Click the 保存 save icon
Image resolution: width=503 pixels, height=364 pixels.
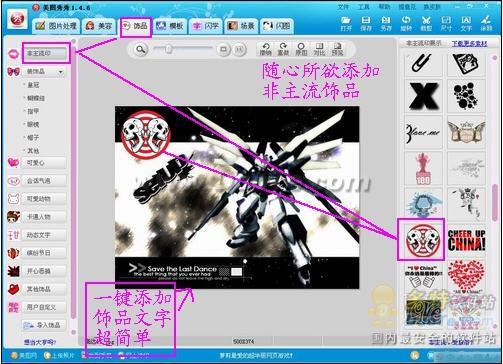[366, 23]
